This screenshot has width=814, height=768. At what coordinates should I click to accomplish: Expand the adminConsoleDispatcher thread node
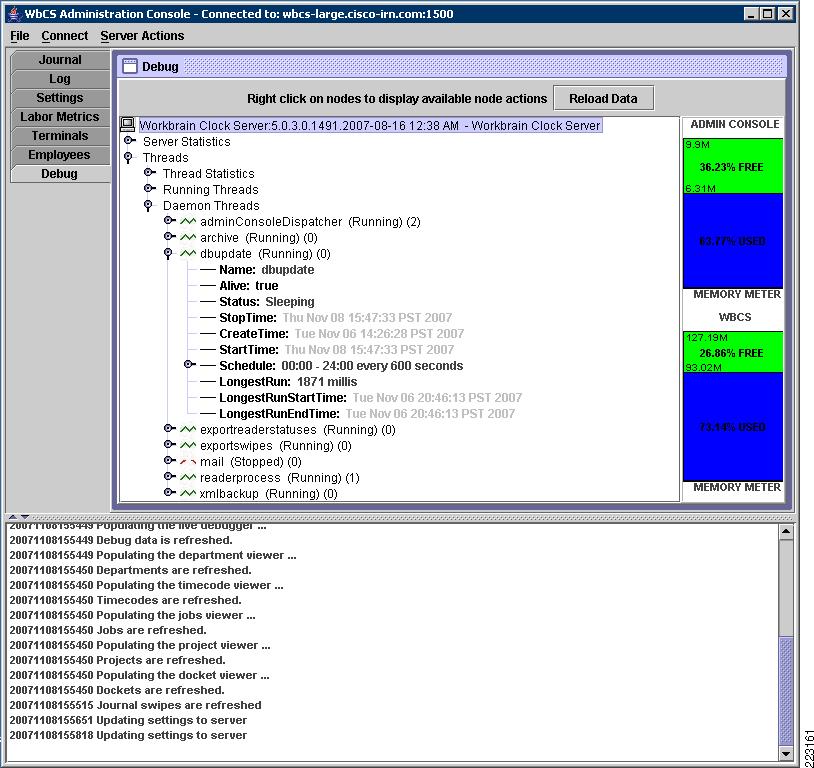169,221
